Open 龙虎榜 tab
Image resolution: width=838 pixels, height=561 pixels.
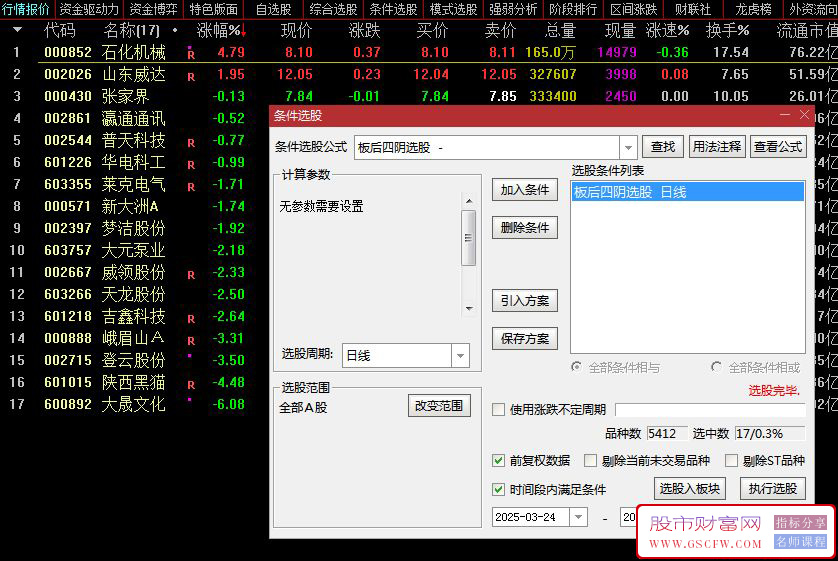coord(753,9)
